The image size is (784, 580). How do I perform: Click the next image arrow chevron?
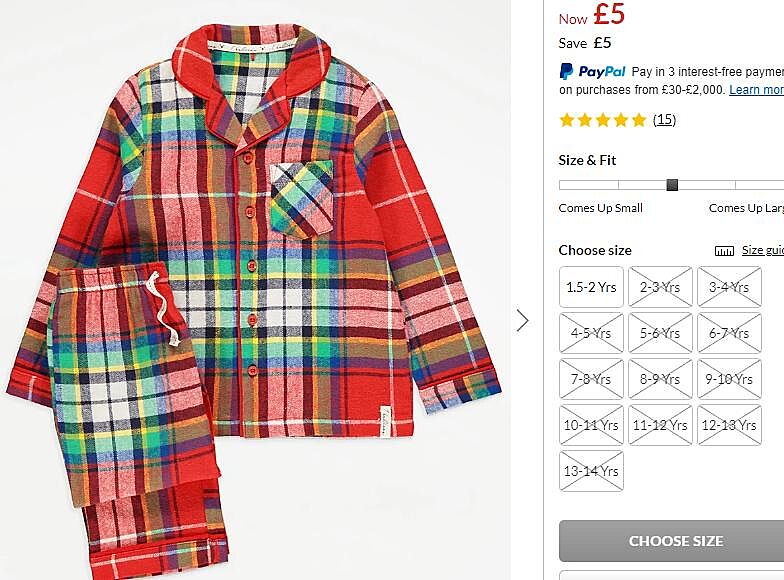(522, 320)
